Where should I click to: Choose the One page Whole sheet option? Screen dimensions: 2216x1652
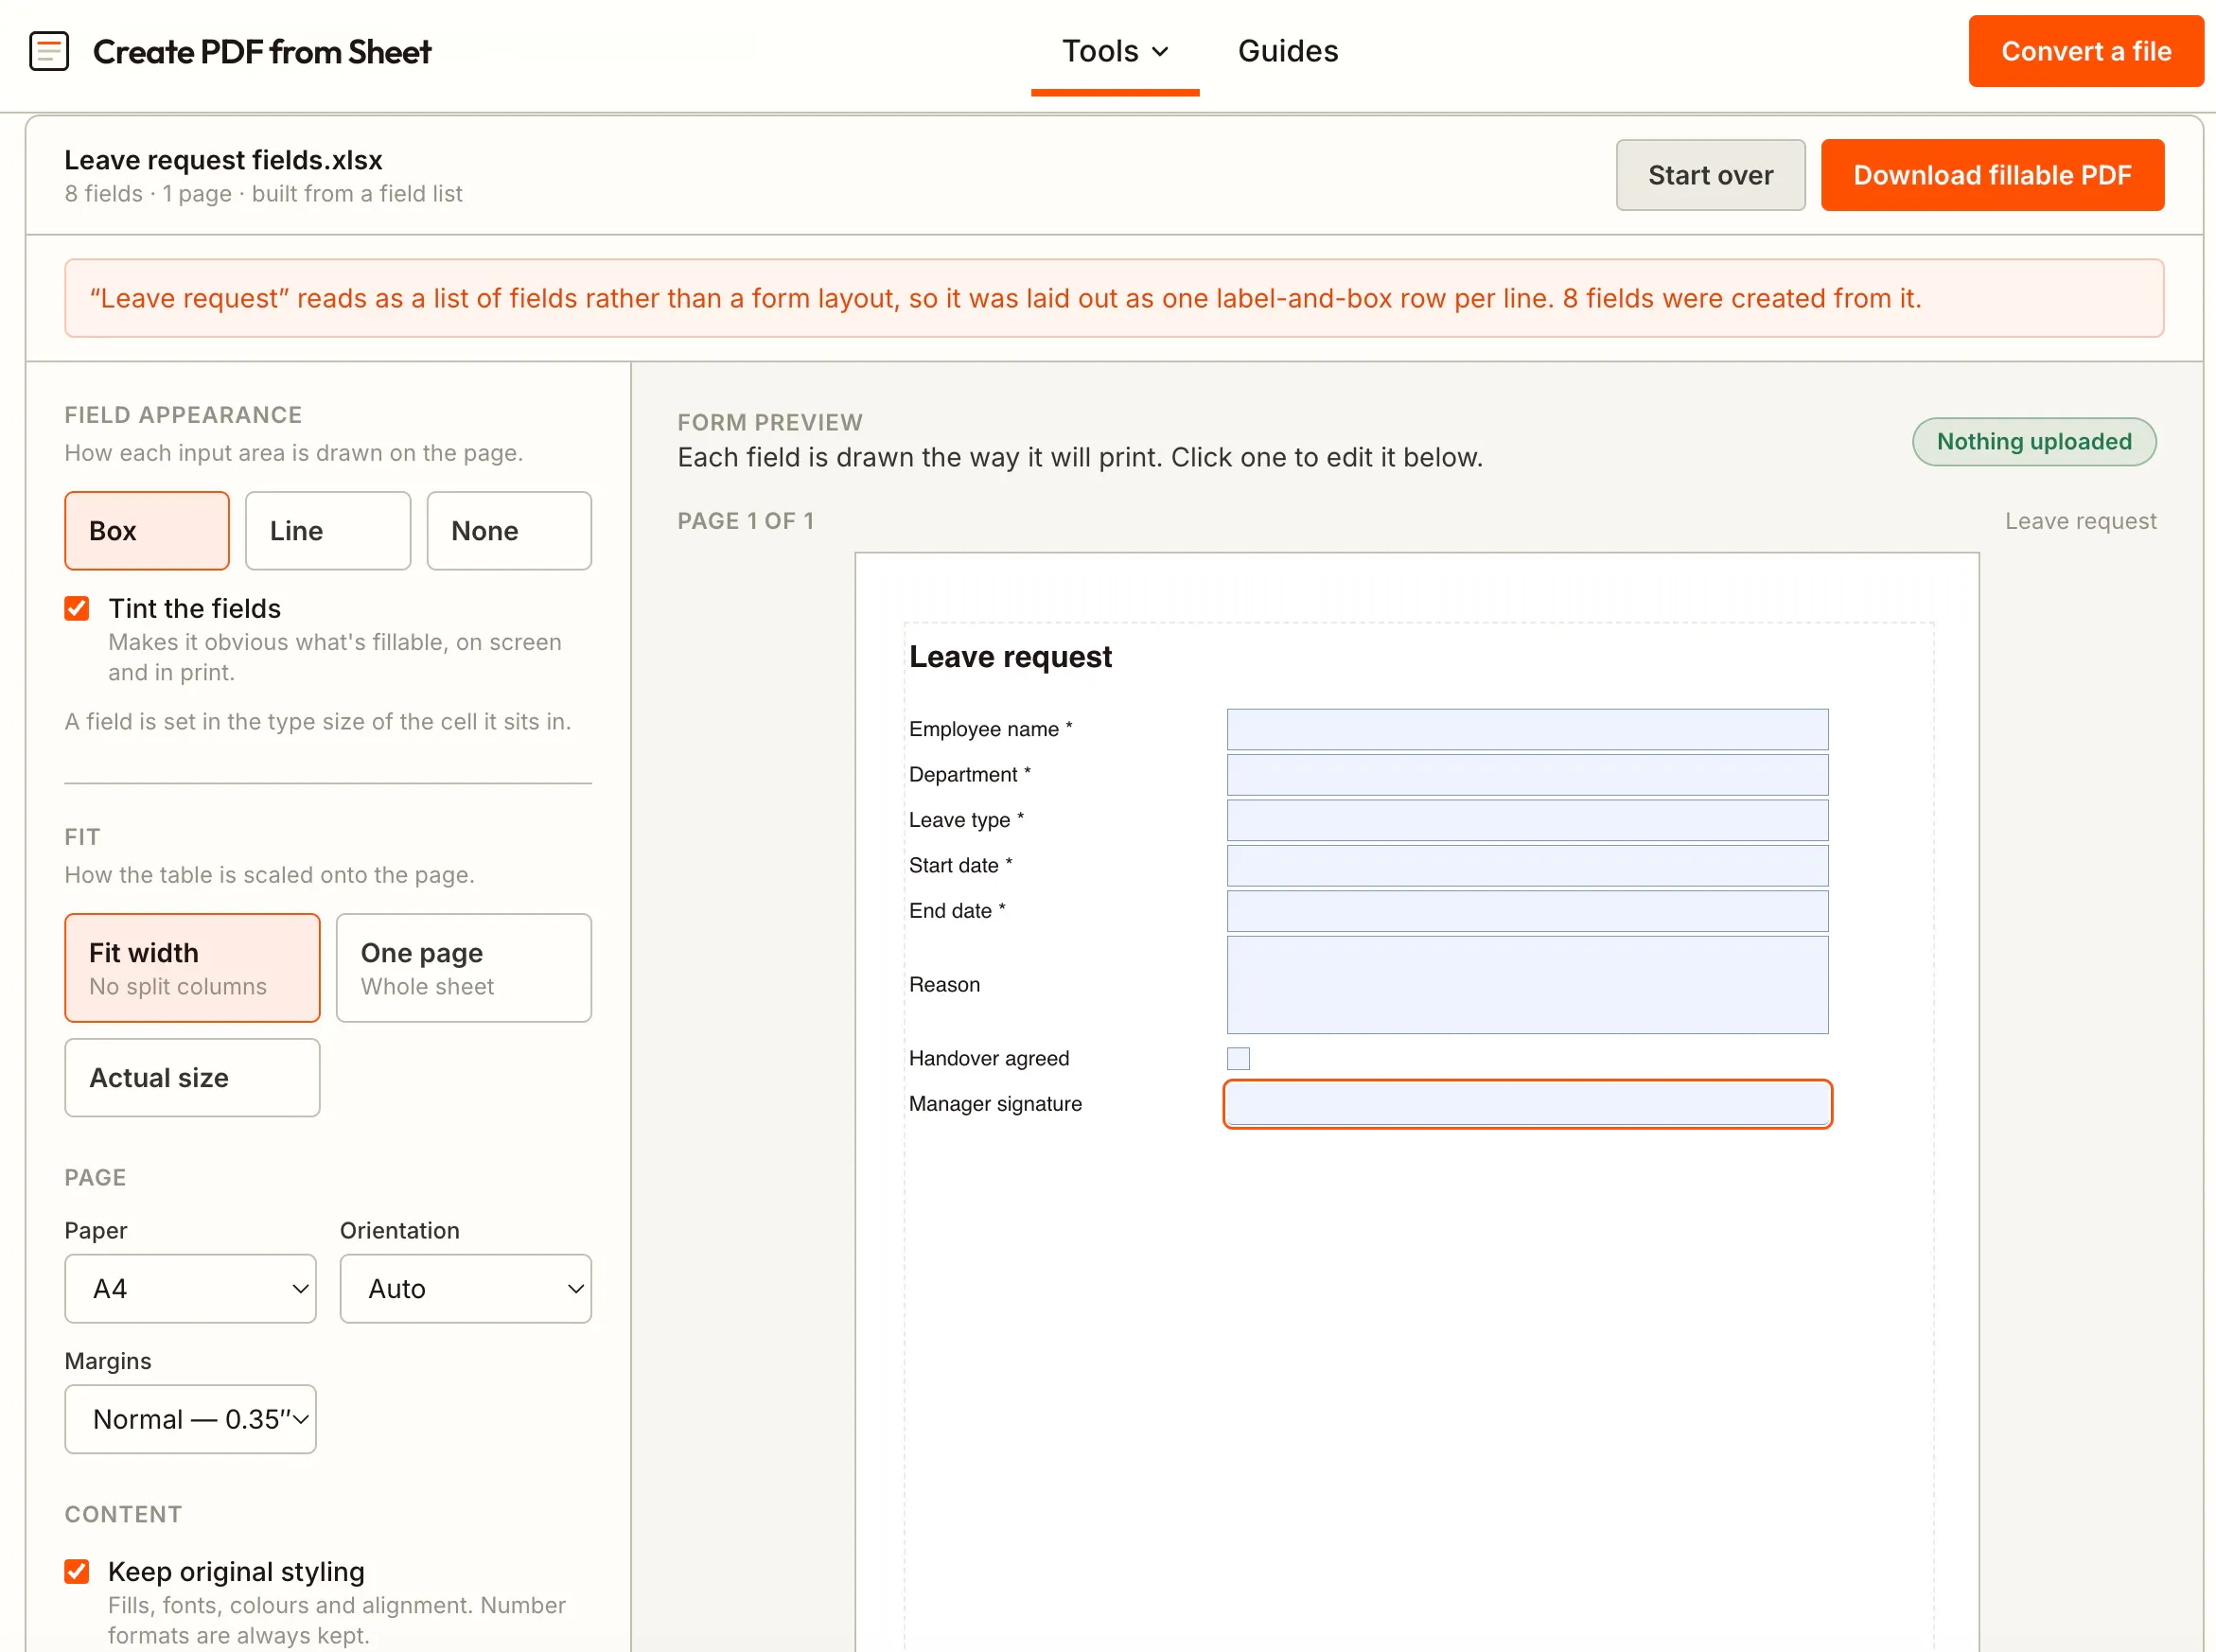[464, 967]
